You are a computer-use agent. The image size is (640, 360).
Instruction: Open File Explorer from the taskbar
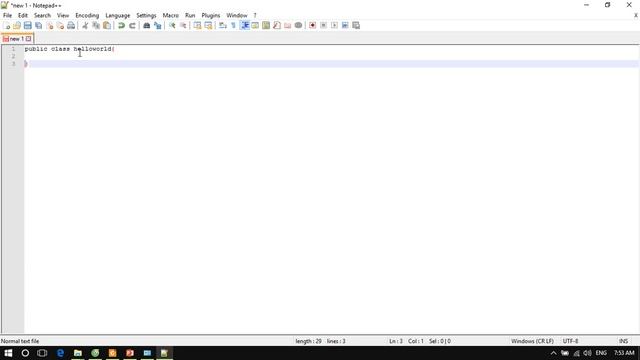click(78, 353)
